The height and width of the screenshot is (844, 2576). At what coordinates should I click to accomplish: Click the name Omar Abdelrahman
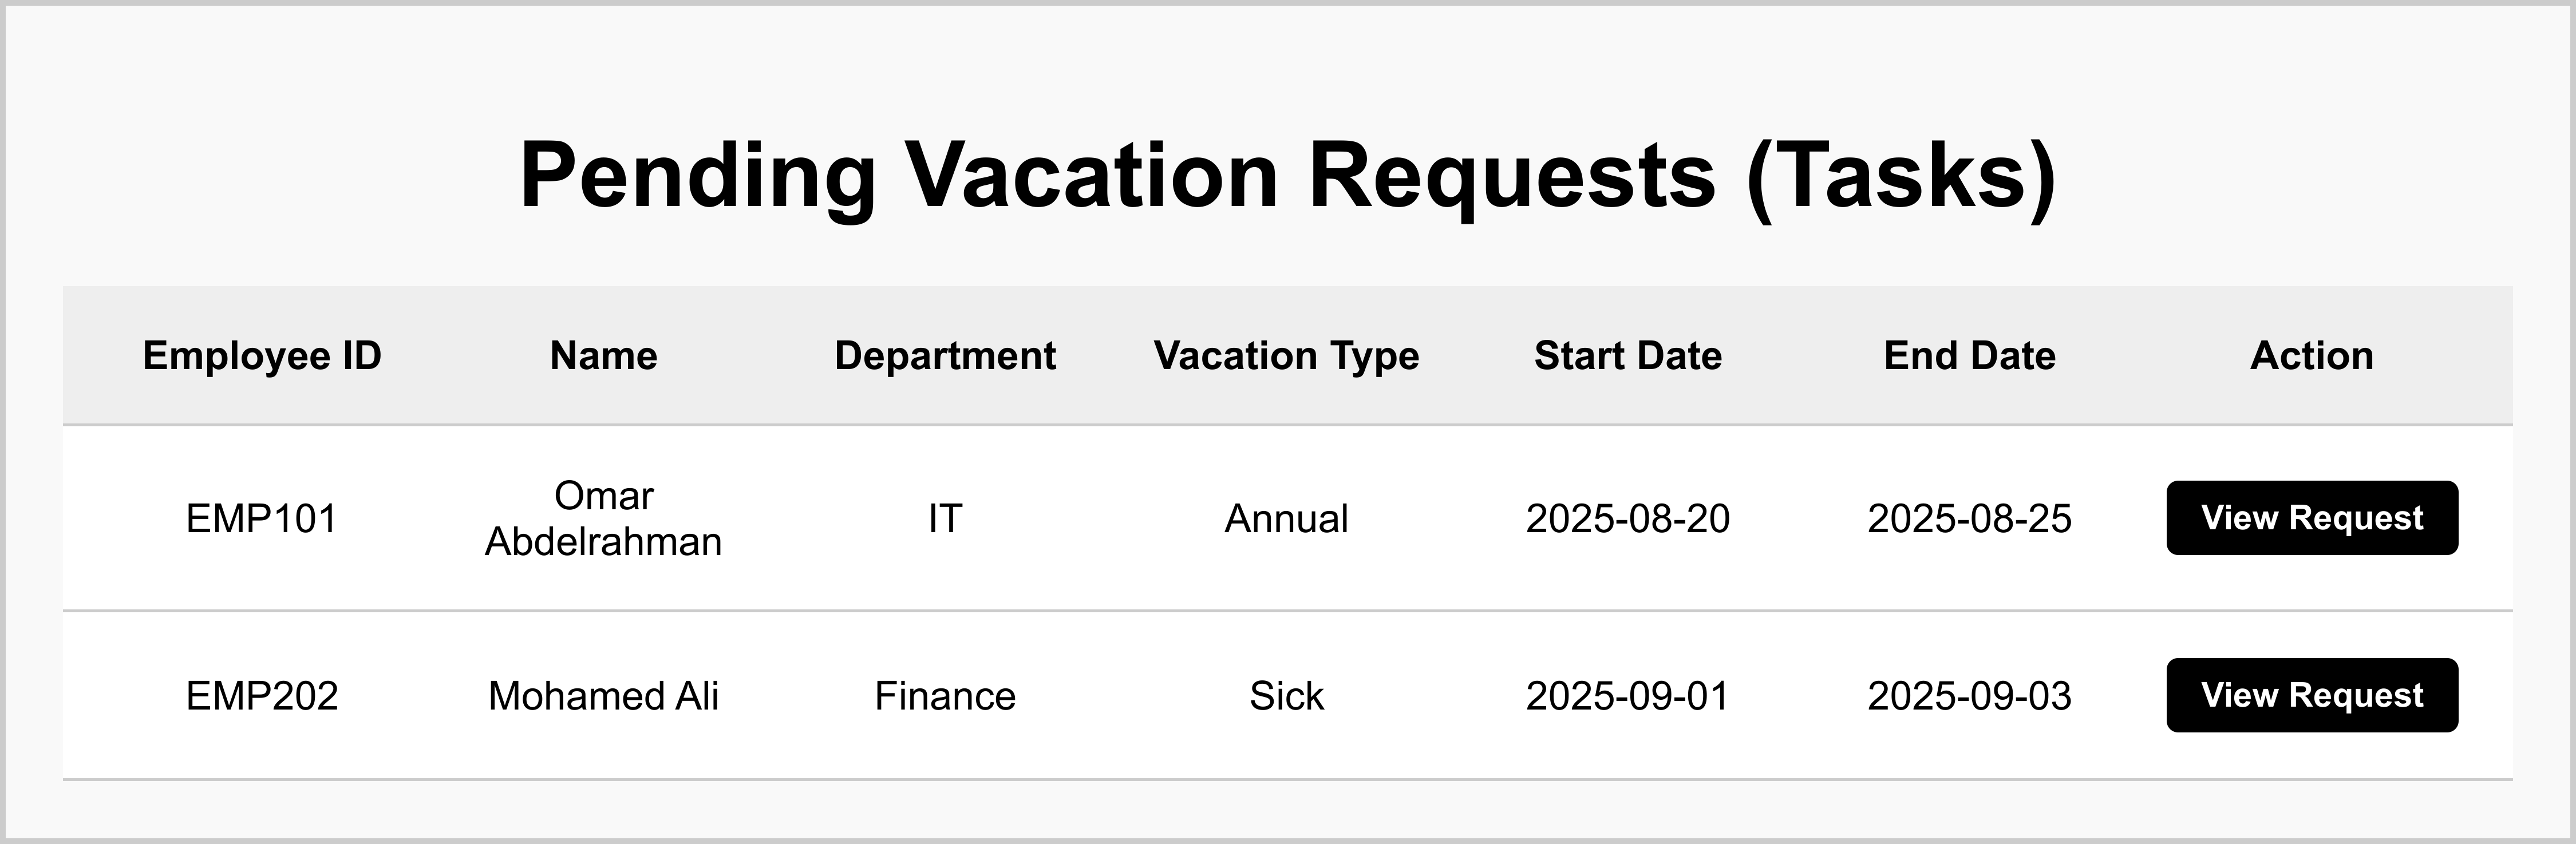coord(604,519)
